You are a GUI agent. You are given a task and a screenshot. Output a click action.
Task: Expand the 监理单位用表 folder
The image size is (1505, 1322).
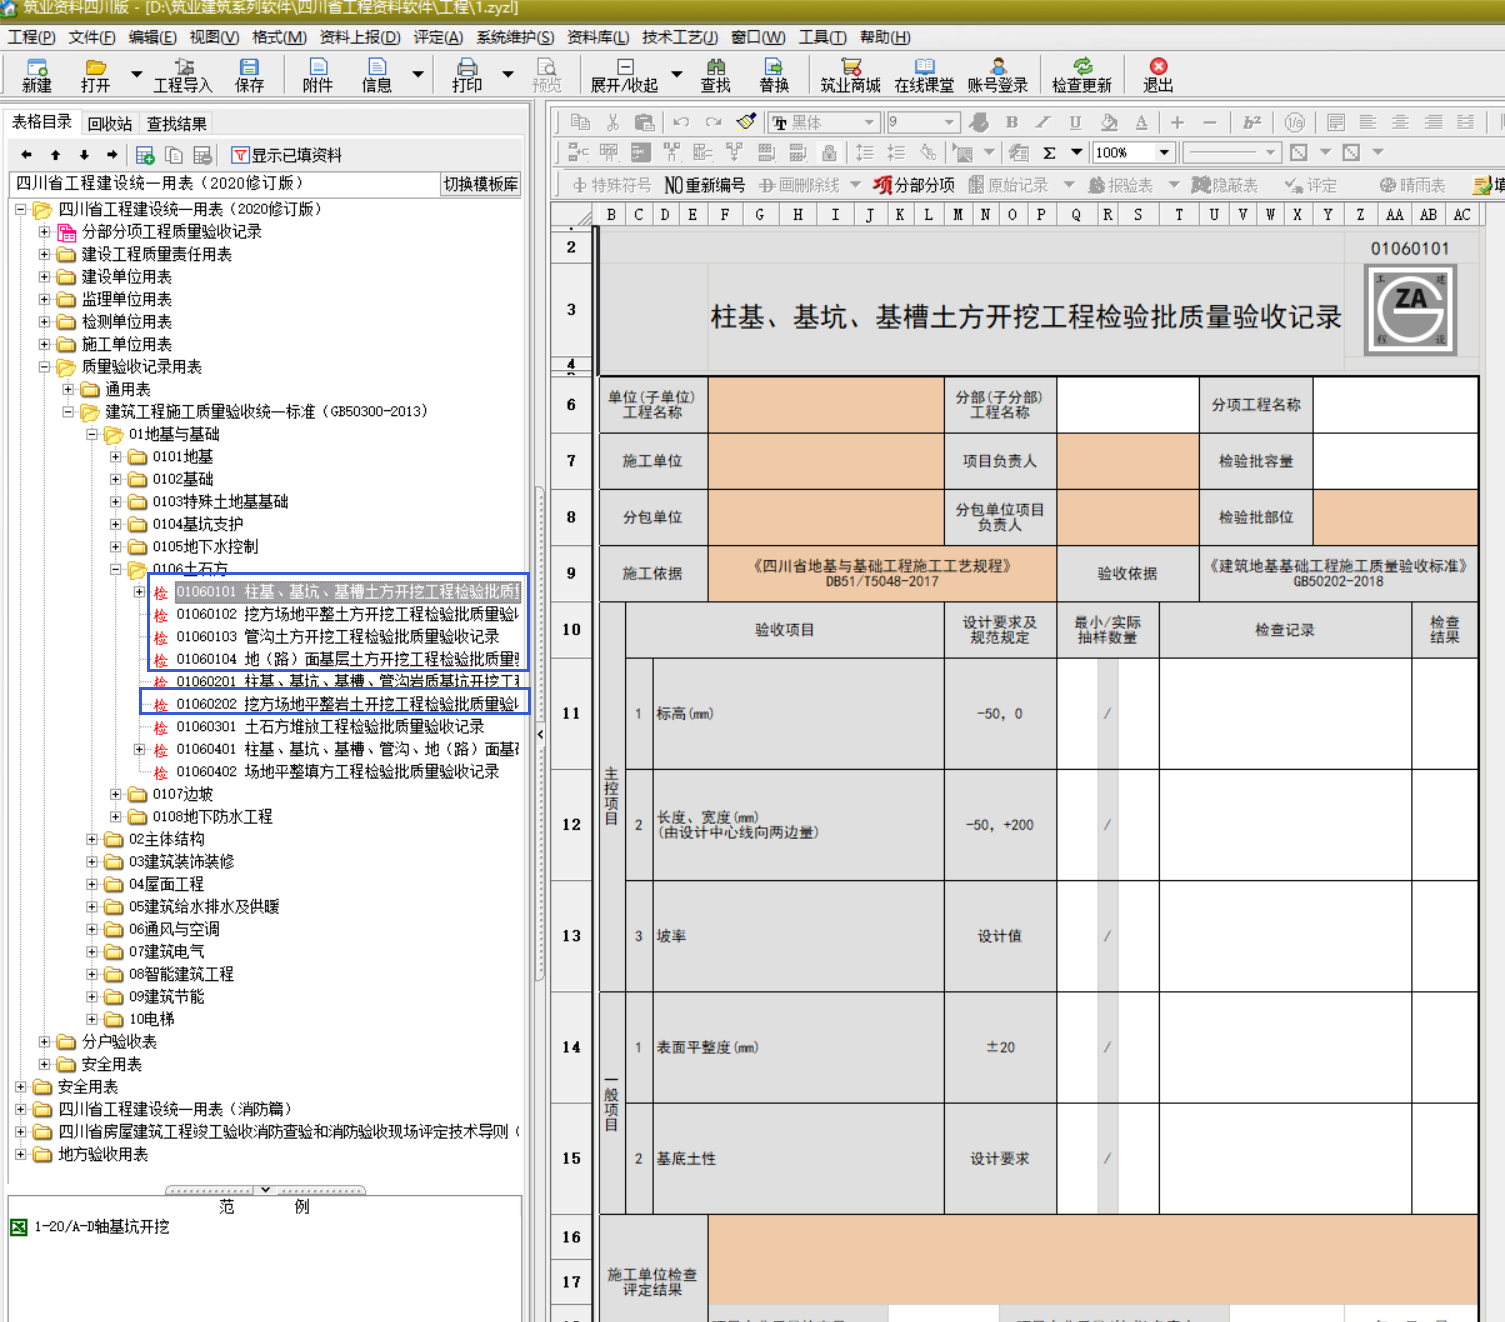(x=44, y=299)
